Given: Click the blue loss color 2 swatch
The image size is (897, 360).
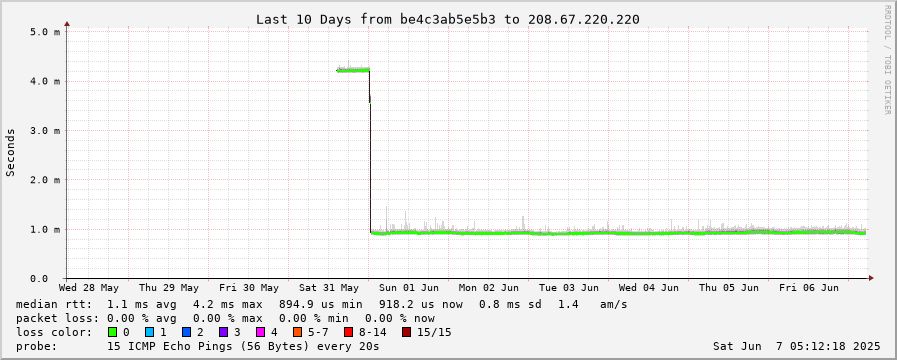Looking at the screenshot, I should [186, 332].
